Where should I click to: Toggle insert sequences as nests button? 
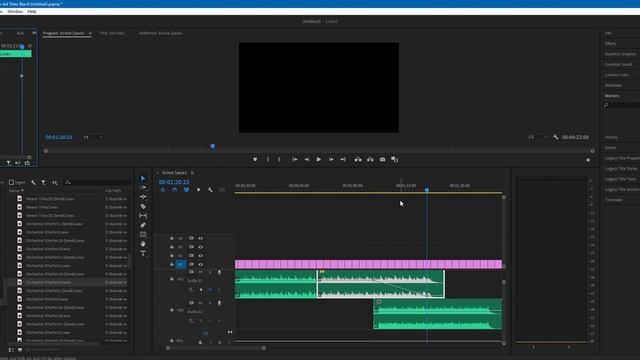[163, 190]
